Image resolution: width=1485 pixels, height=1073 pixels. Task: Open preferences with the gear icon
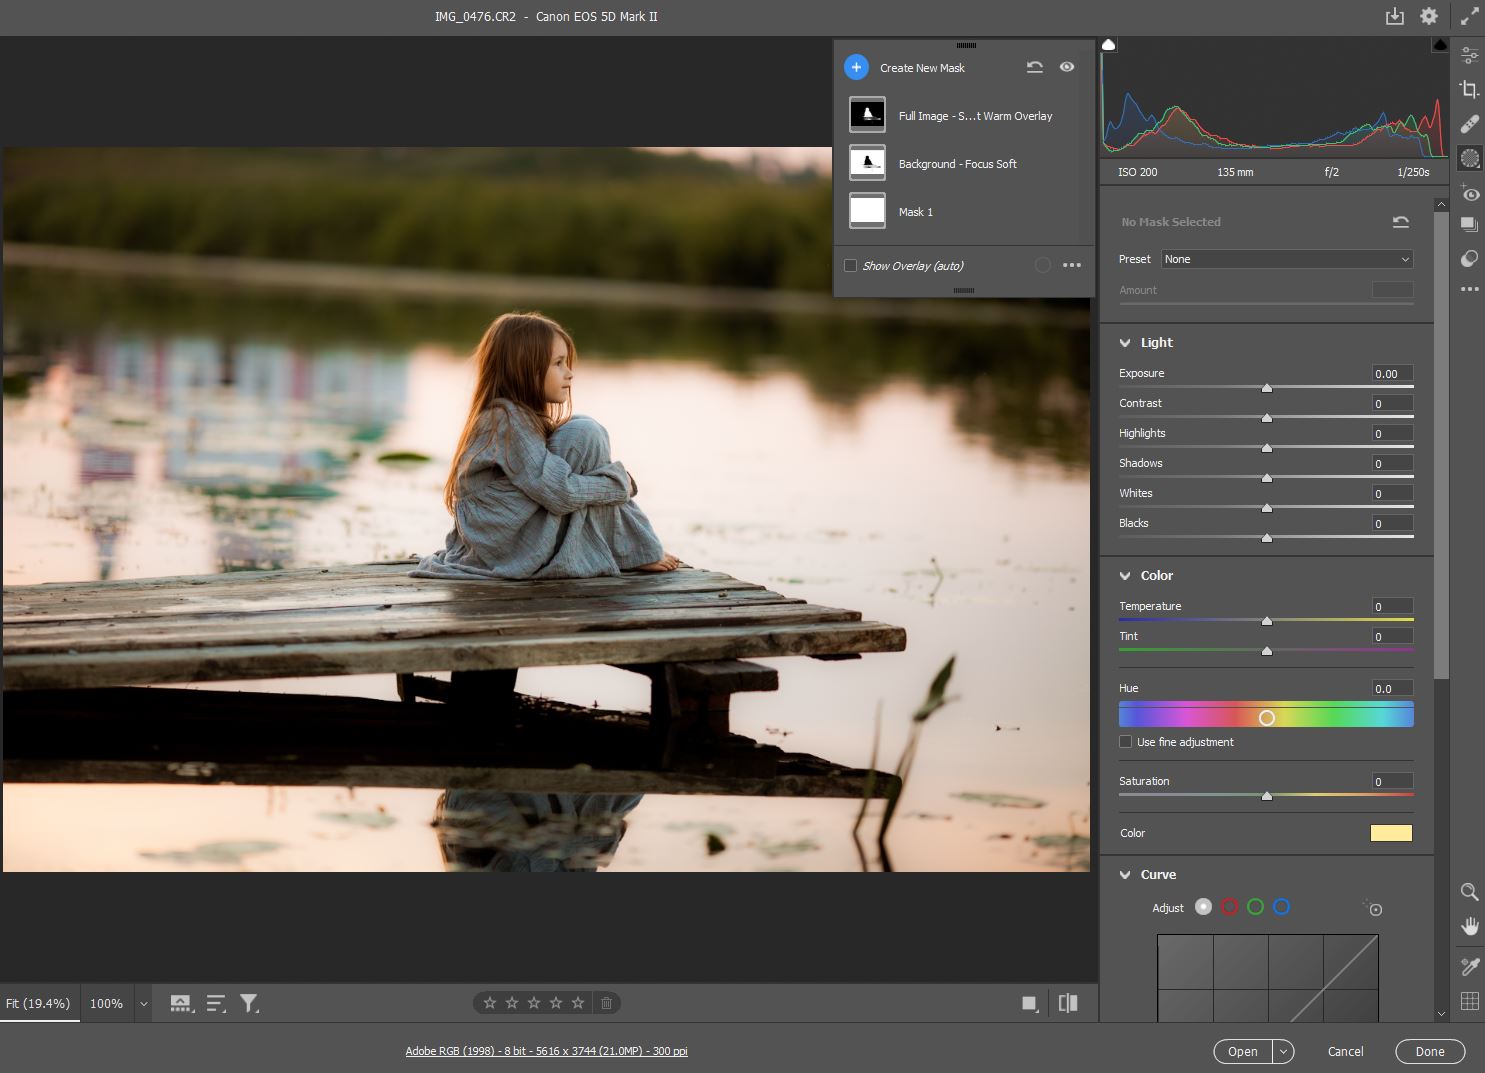coord(1429,16)
